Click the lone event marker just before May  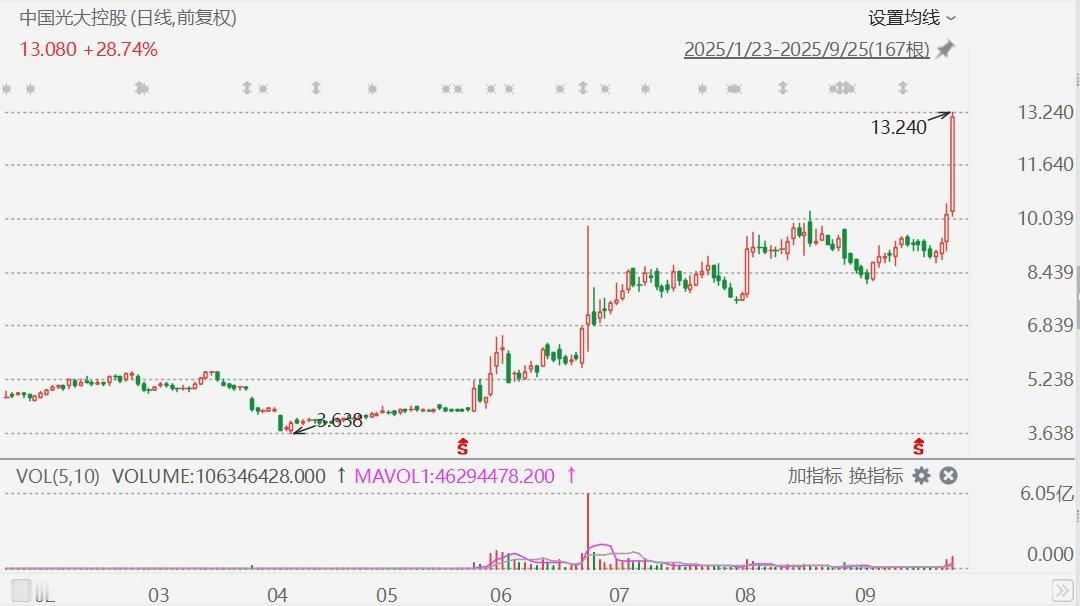pyautogui.click(x=373, y=89)
